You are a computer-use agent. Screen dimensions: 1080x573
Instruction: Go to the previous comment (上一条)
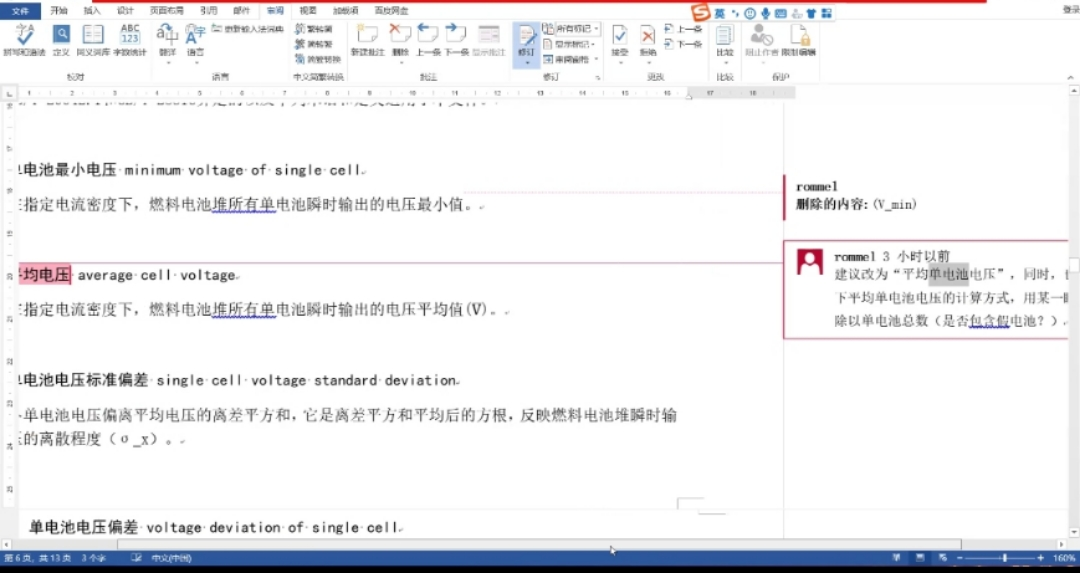pyautogui.click(x=428, y=38)
